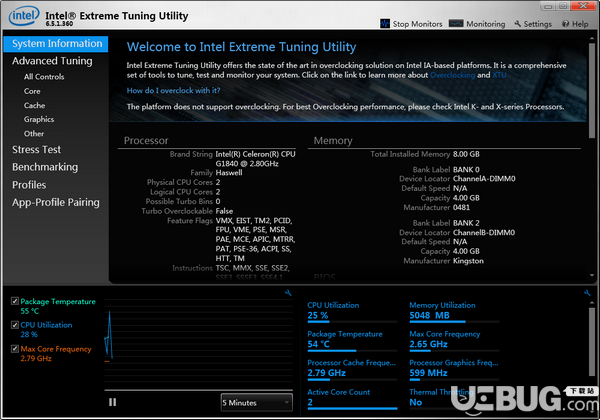Click main panel vertical scrollbar thumb
The width and height of the screenshot is (600, 420).
pos(592,90)
